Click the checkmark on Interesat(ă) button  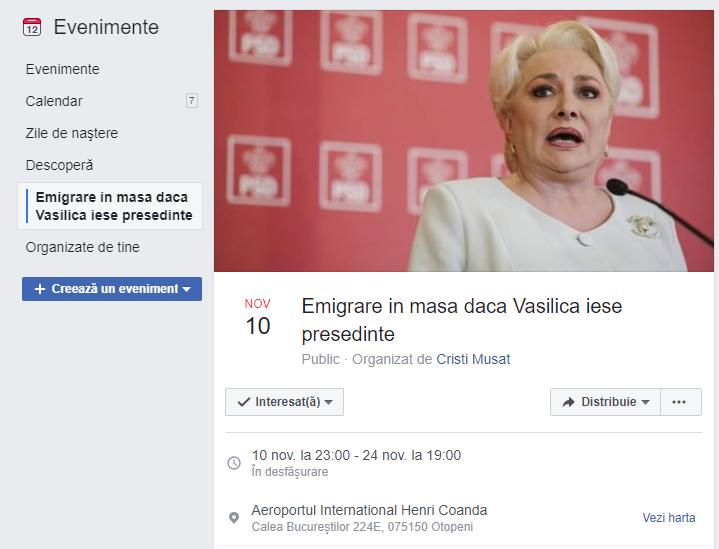click(x=243, y=402)
